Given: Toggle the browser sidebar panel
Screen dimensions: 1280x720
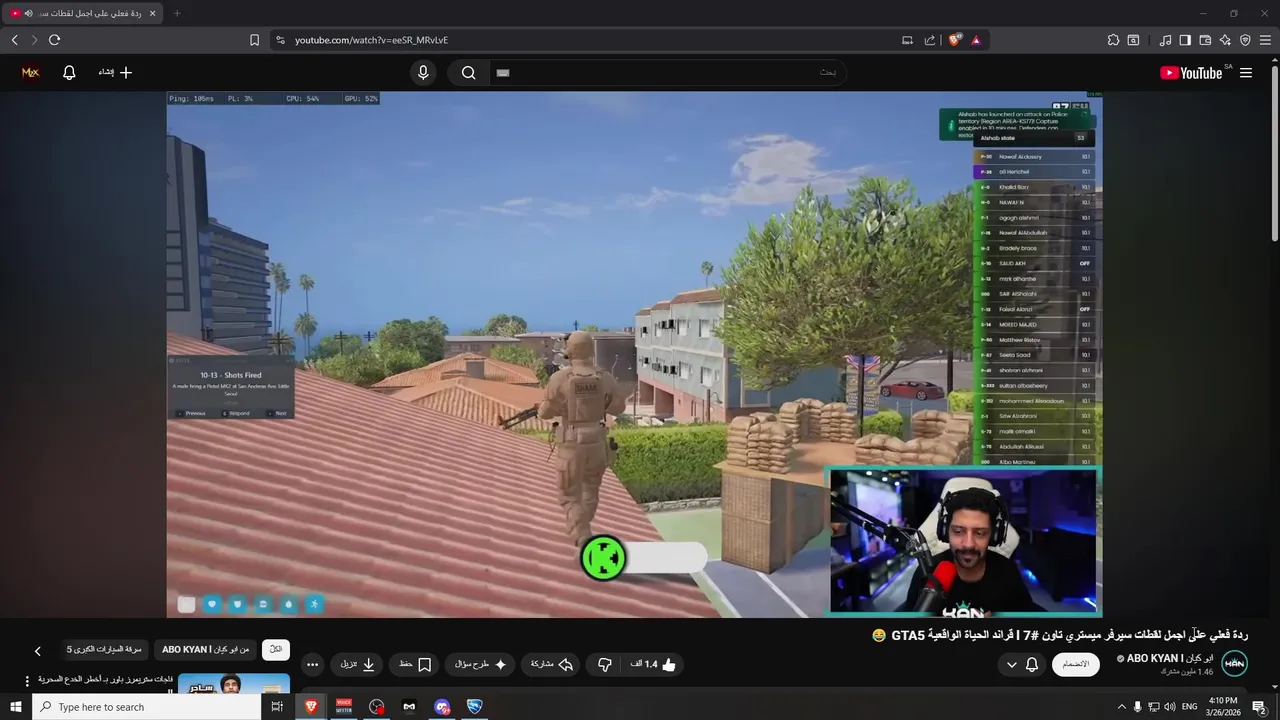Looking at the screenshot, I should [x=1185, y=40].
